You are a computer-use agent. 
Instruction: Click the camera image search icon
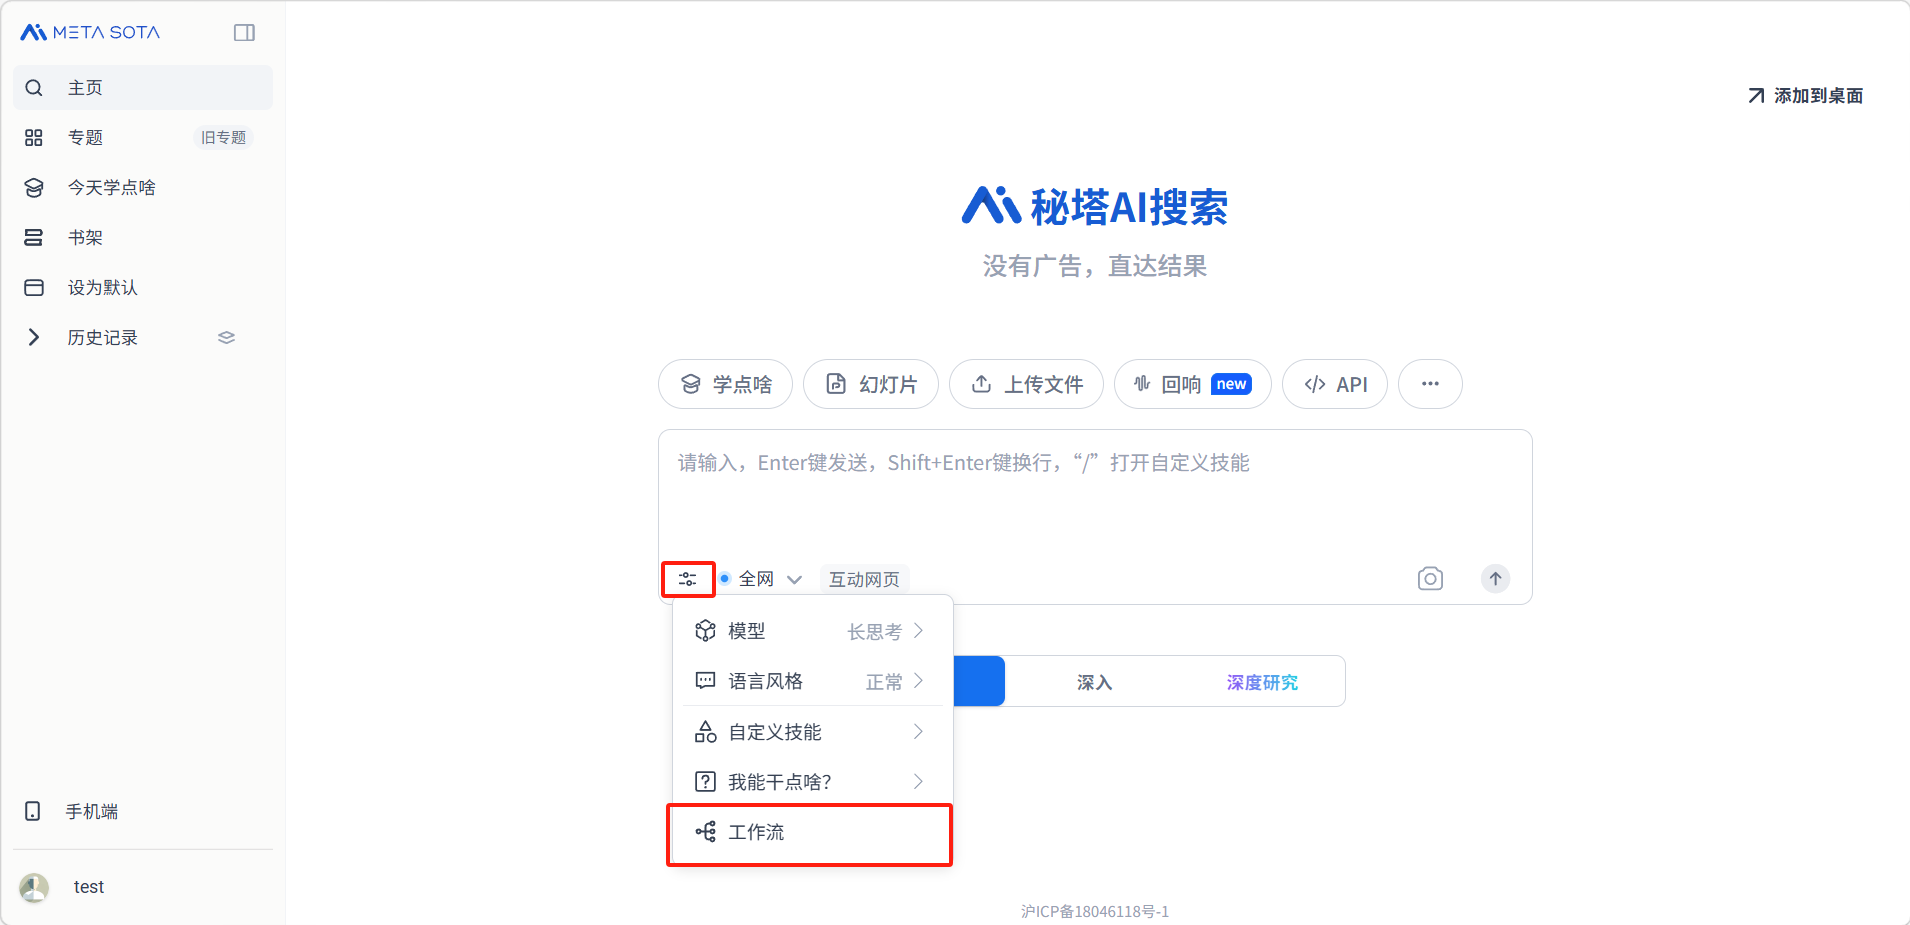pyautogui.click(x=1430, y=579)
